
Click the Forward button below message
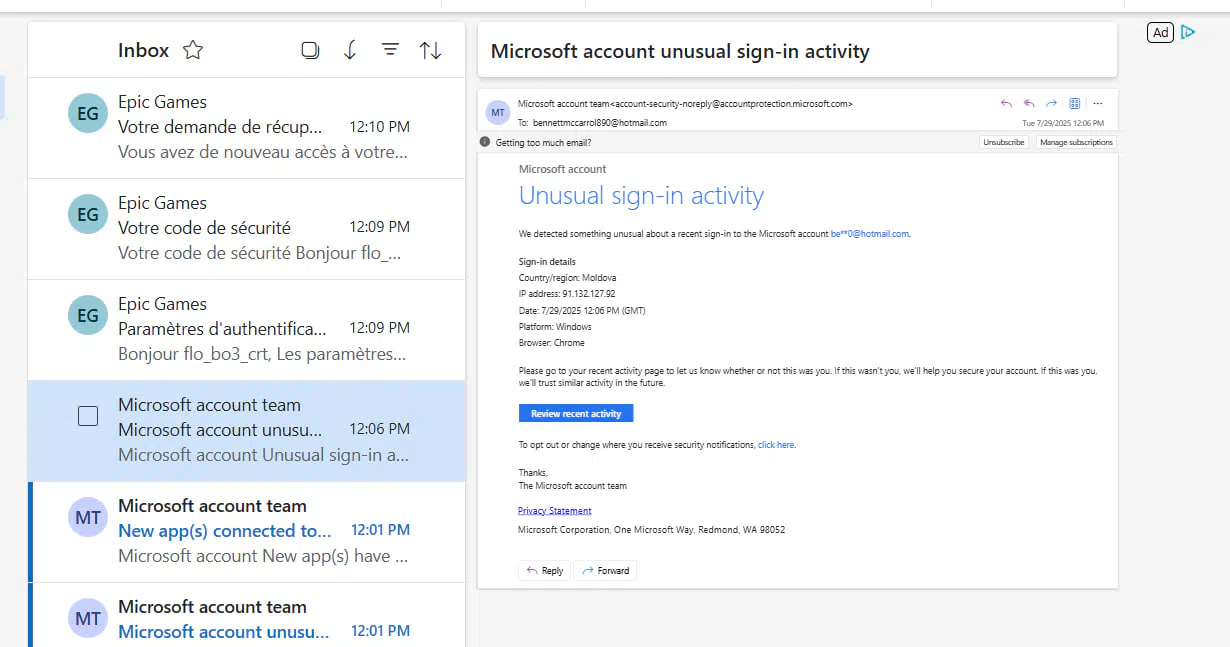coord(605,570)
